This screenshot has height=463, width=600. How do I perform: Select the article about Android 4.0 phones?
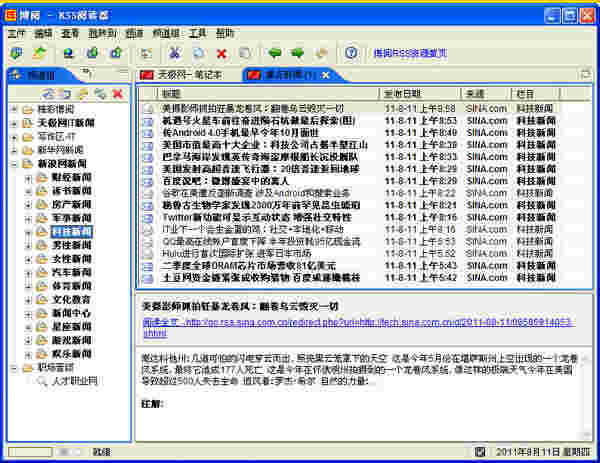pyautogui.click(x=364, y=133)
